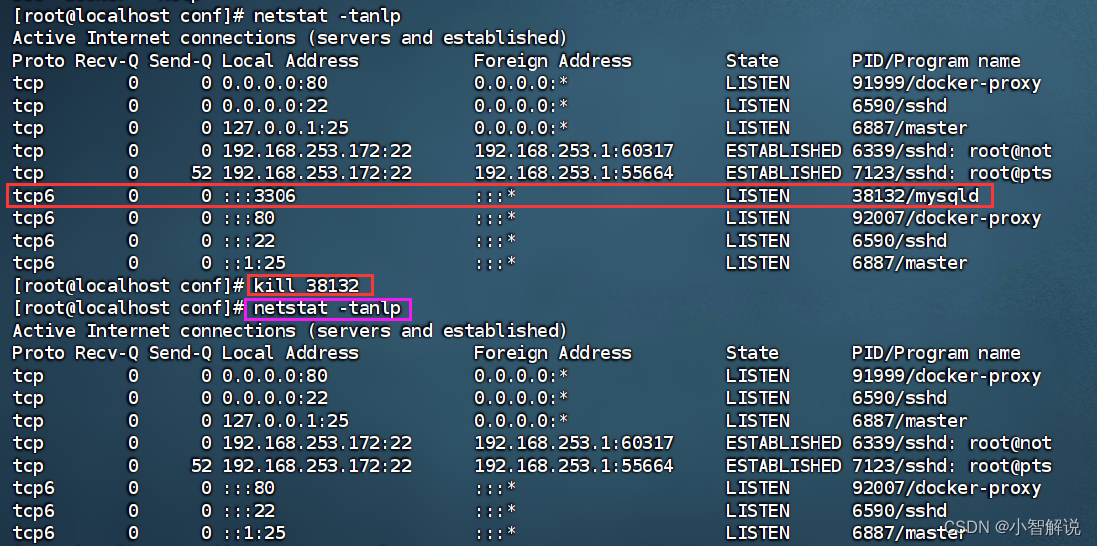Click the 'State' header before the kill command
Viewport: 1097px width, 546px height.
pyautogui.click(x=752, y=61)
